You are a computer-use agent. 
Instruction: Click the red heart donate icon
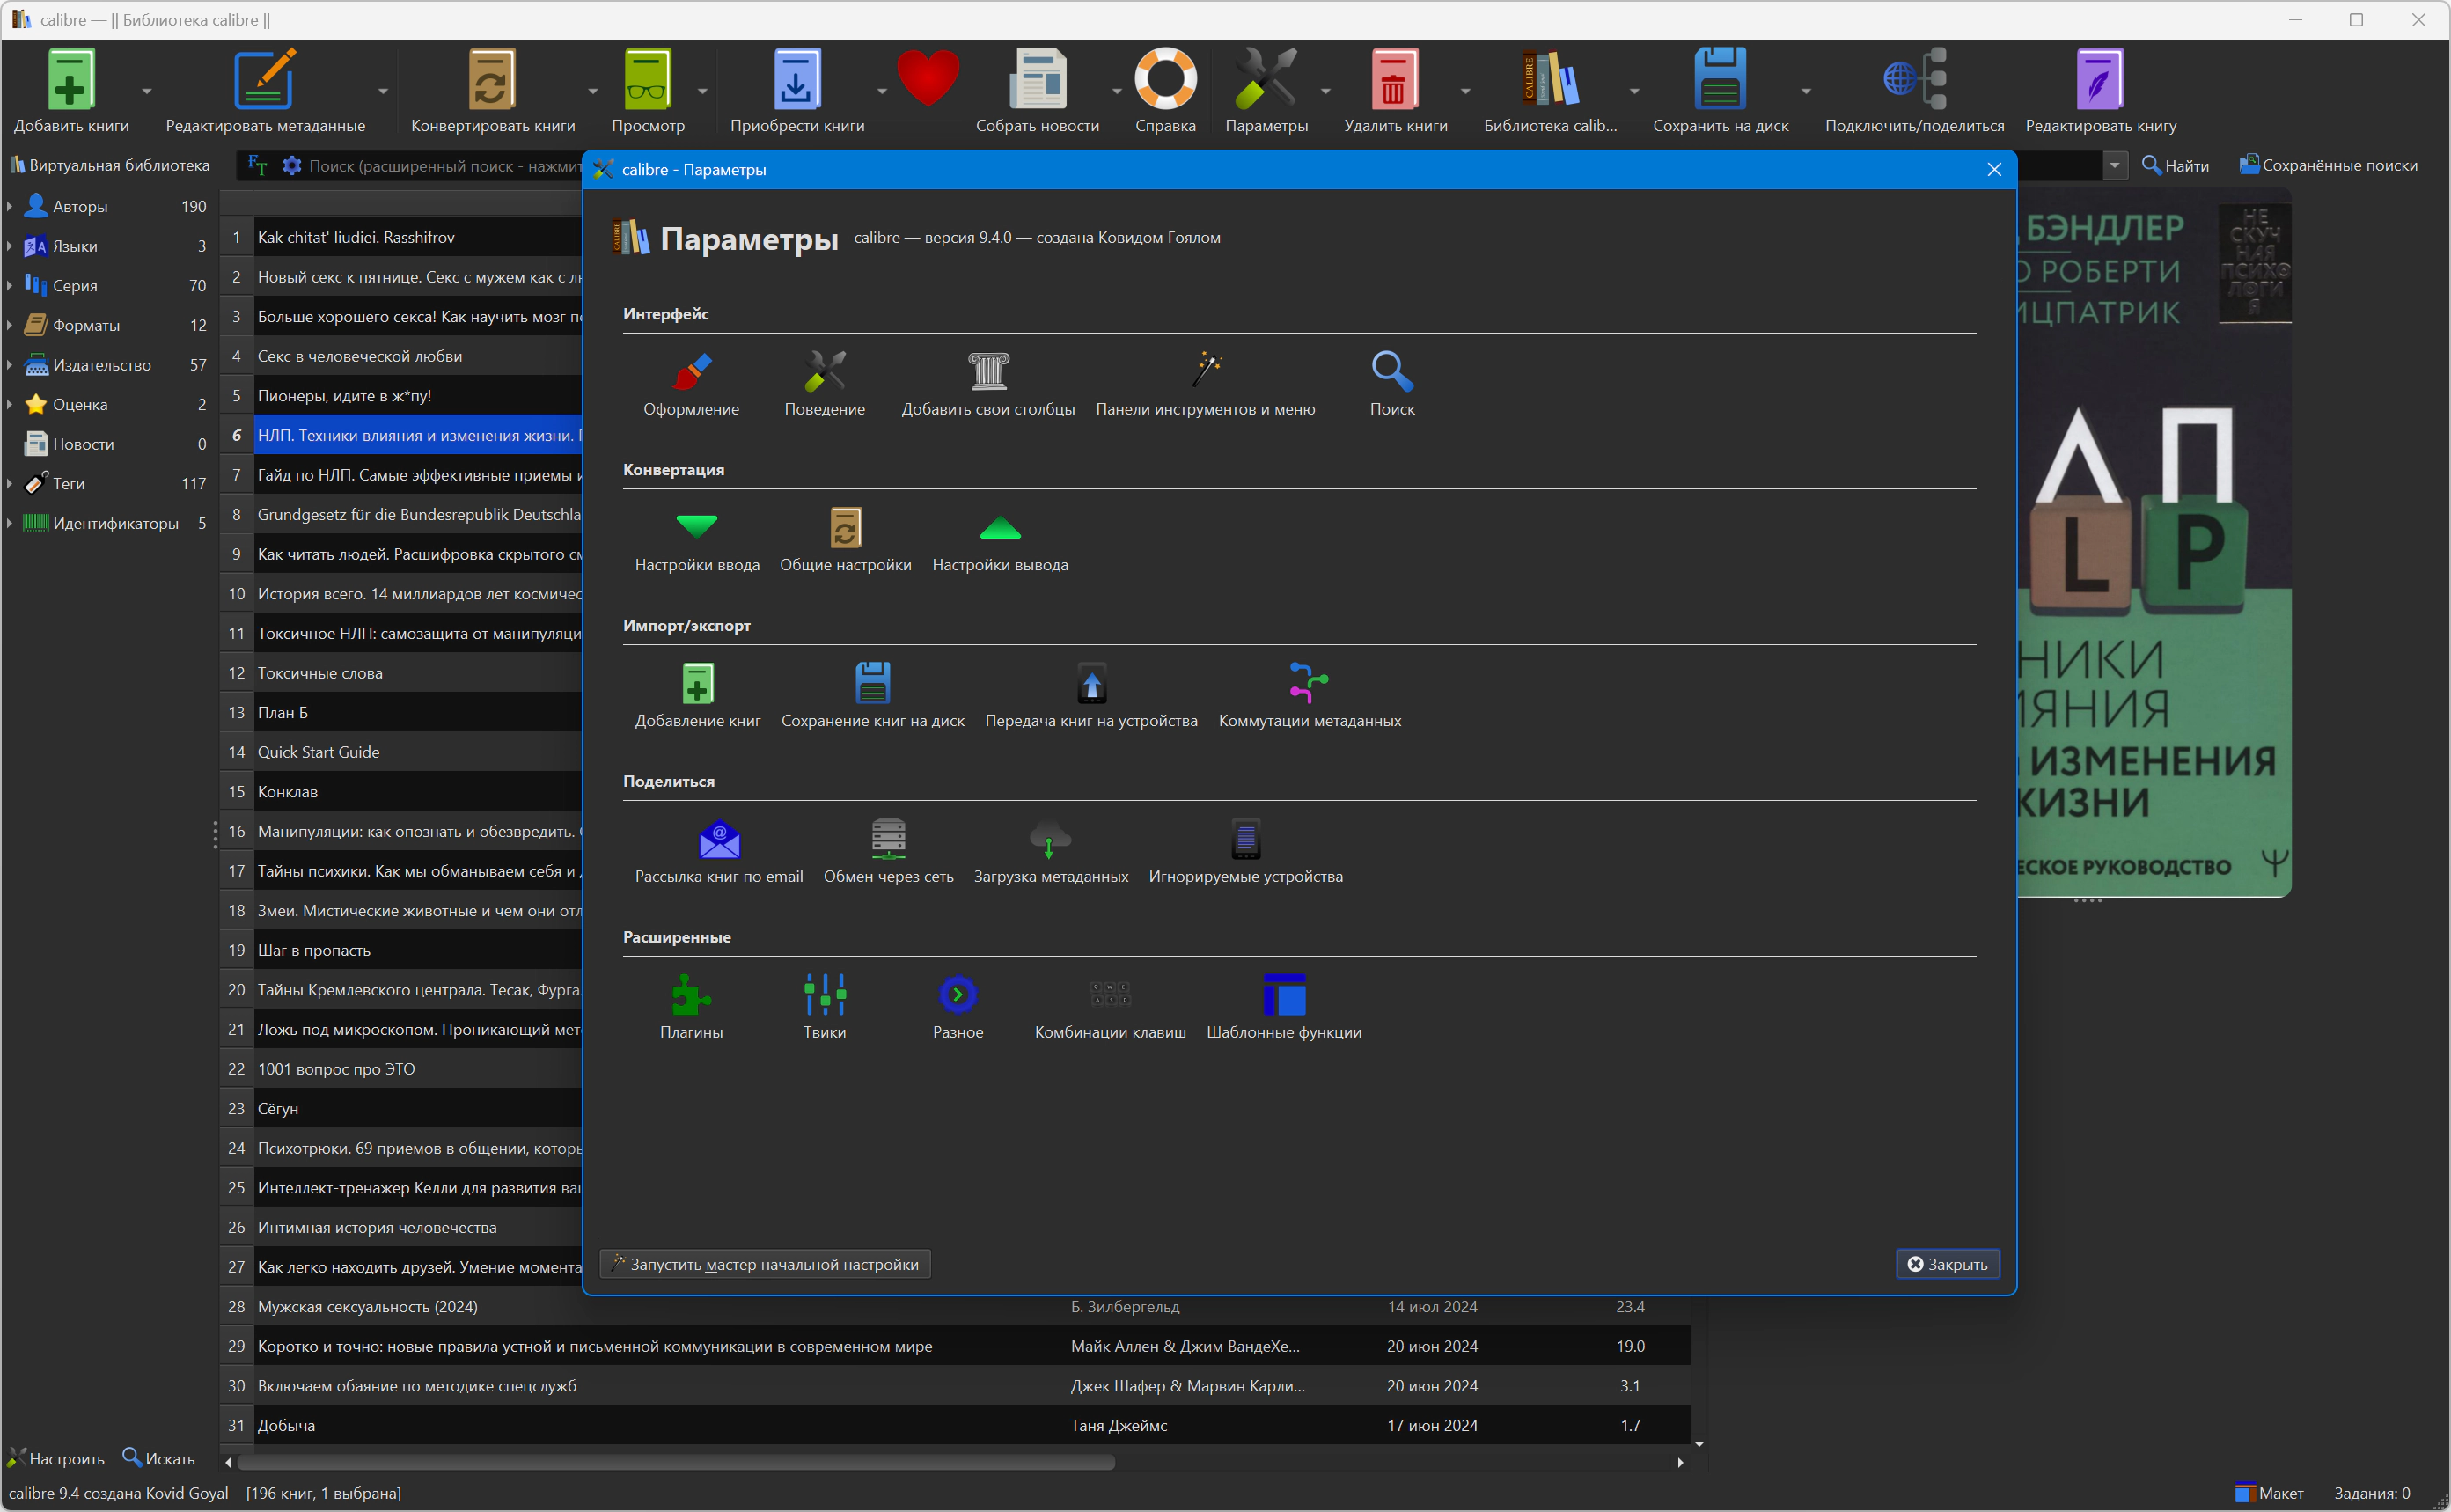(928, 80)
